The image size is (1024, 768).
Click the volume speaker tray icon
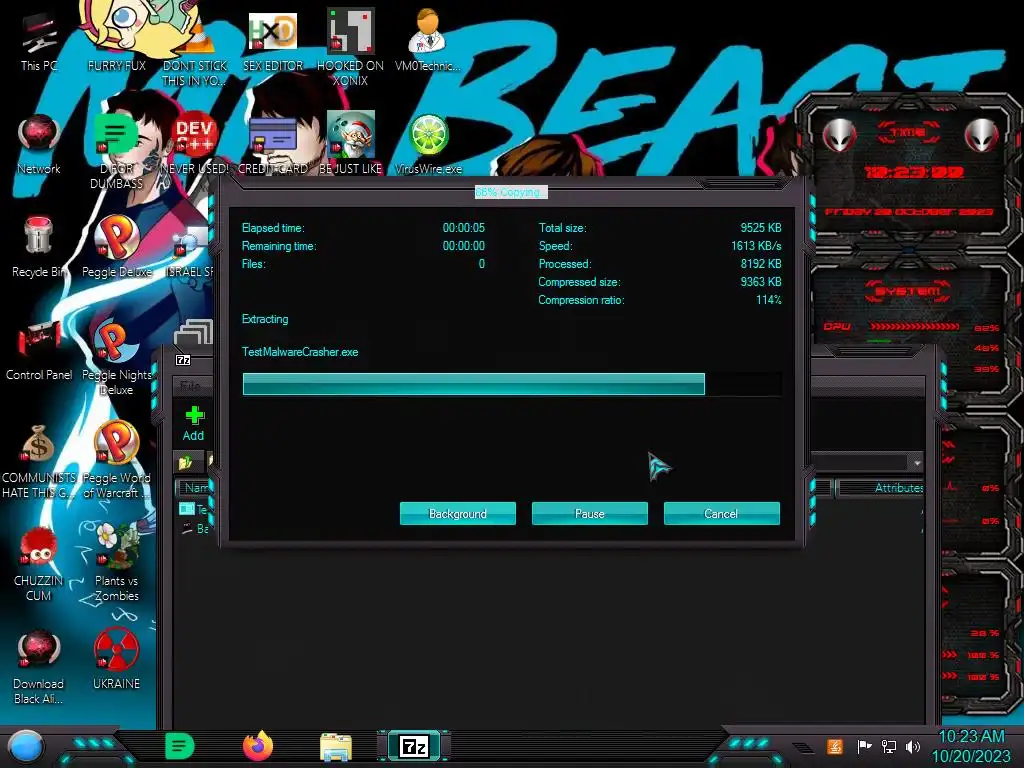pos(913,746)
